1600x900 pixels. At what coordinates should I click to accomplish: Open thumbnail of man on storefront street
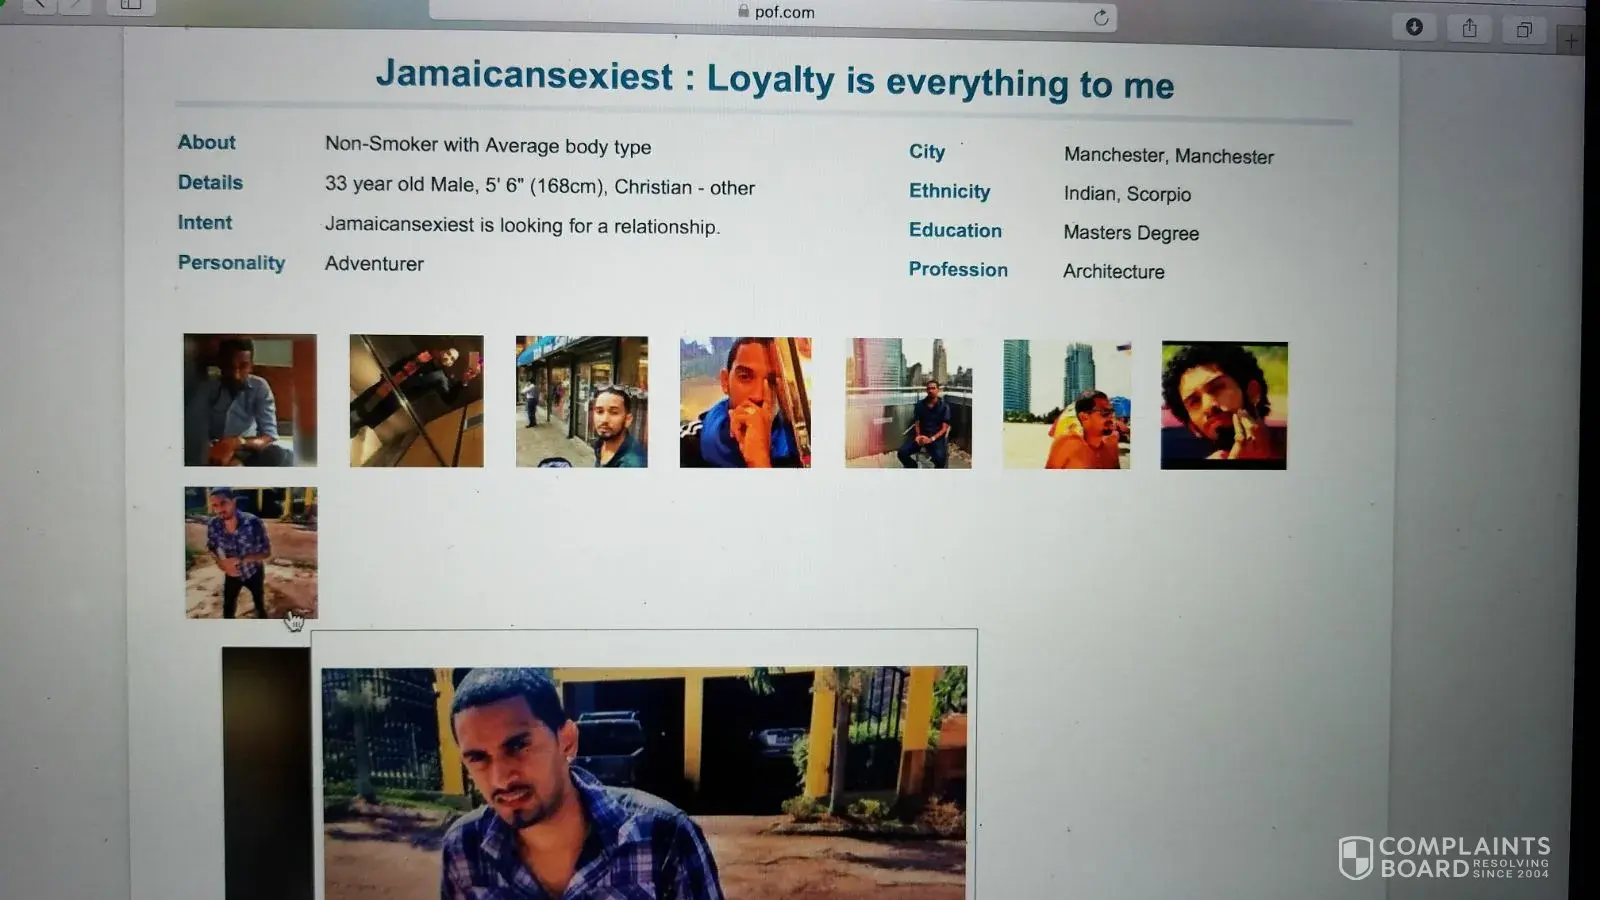(582, 402)
